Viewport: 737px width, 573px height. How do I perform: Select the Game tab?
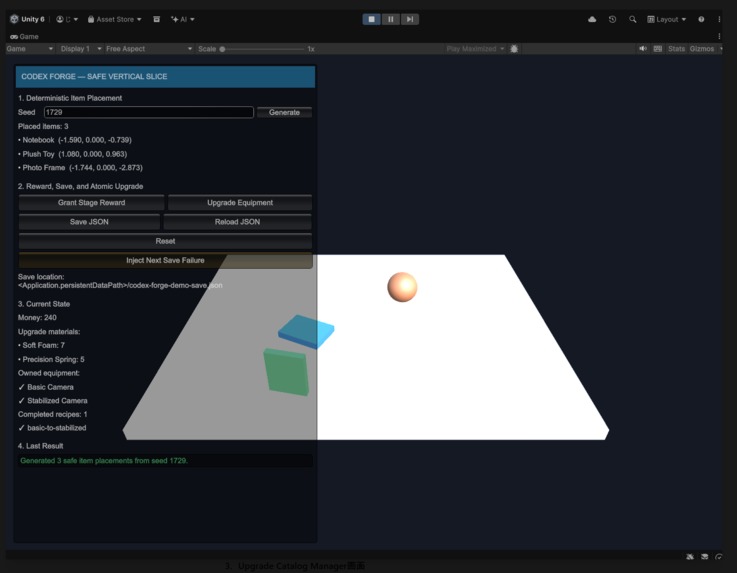click(x=24, y=37)
